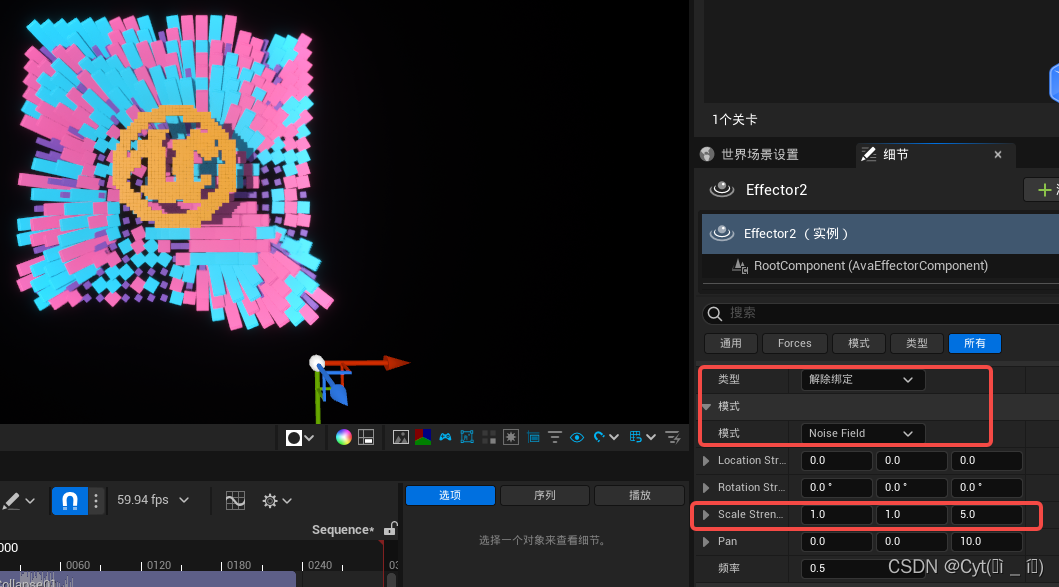Open the grid options dropdown arrow
The height and width of the screenshot is (587, 1059).
tap(651, 437)
